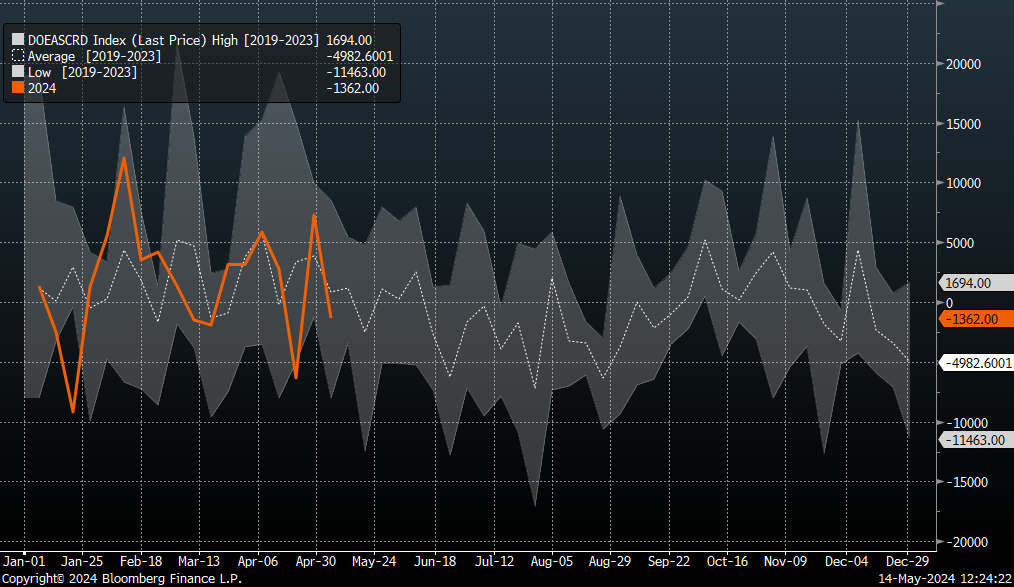Click the Dec-29 x-axis date label
Viewport: 1014px width, 587px height.
coord(905,562)
